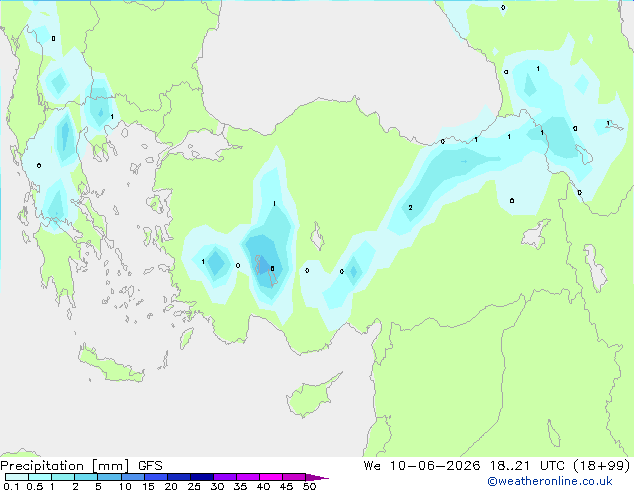Screen dimensions: 634x490
Task: Click the 'Precipitation [mm]' title text
Action: pyautogui.click(x=65, y=466)
